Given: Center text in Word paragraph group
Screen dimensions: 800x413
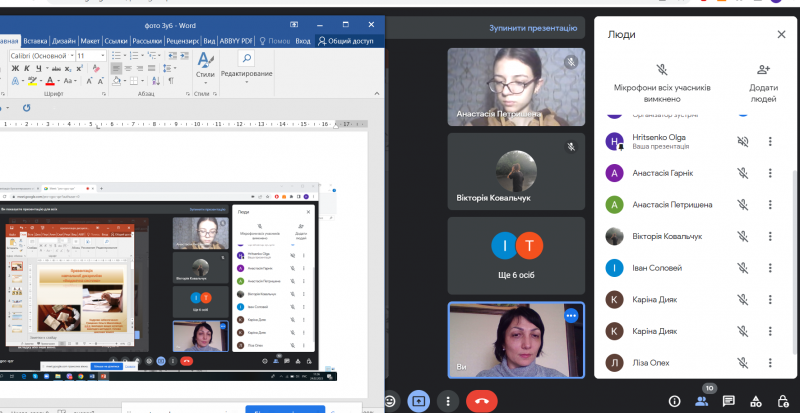Looking at the screenshot, I should (128, 68).
